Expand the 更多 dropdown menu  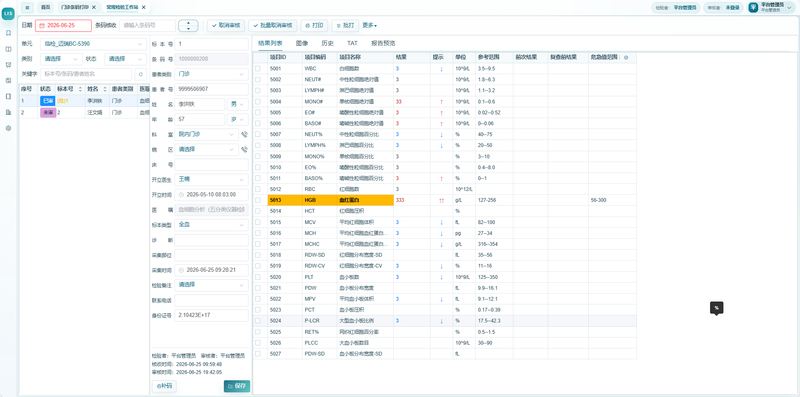(369, 25)
